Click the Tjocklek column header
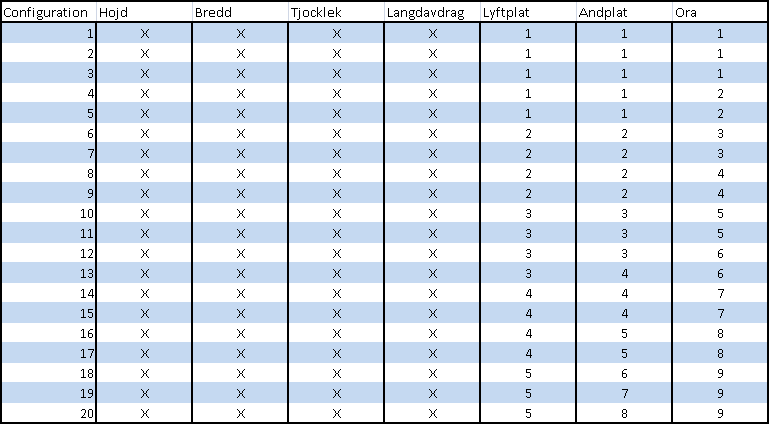Screen dimensions: 769x424 pos(336,12)
